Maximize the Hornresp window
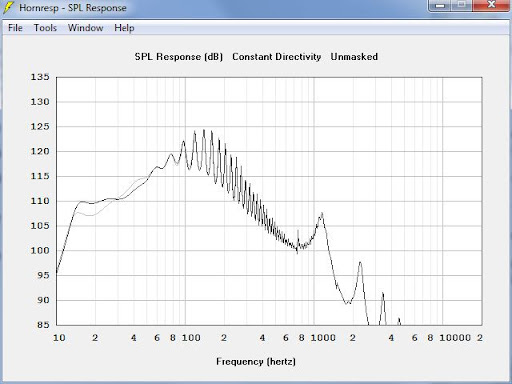The width and height of the screenshot is (512, 384). pyautogui.click(x=462, y=5)
